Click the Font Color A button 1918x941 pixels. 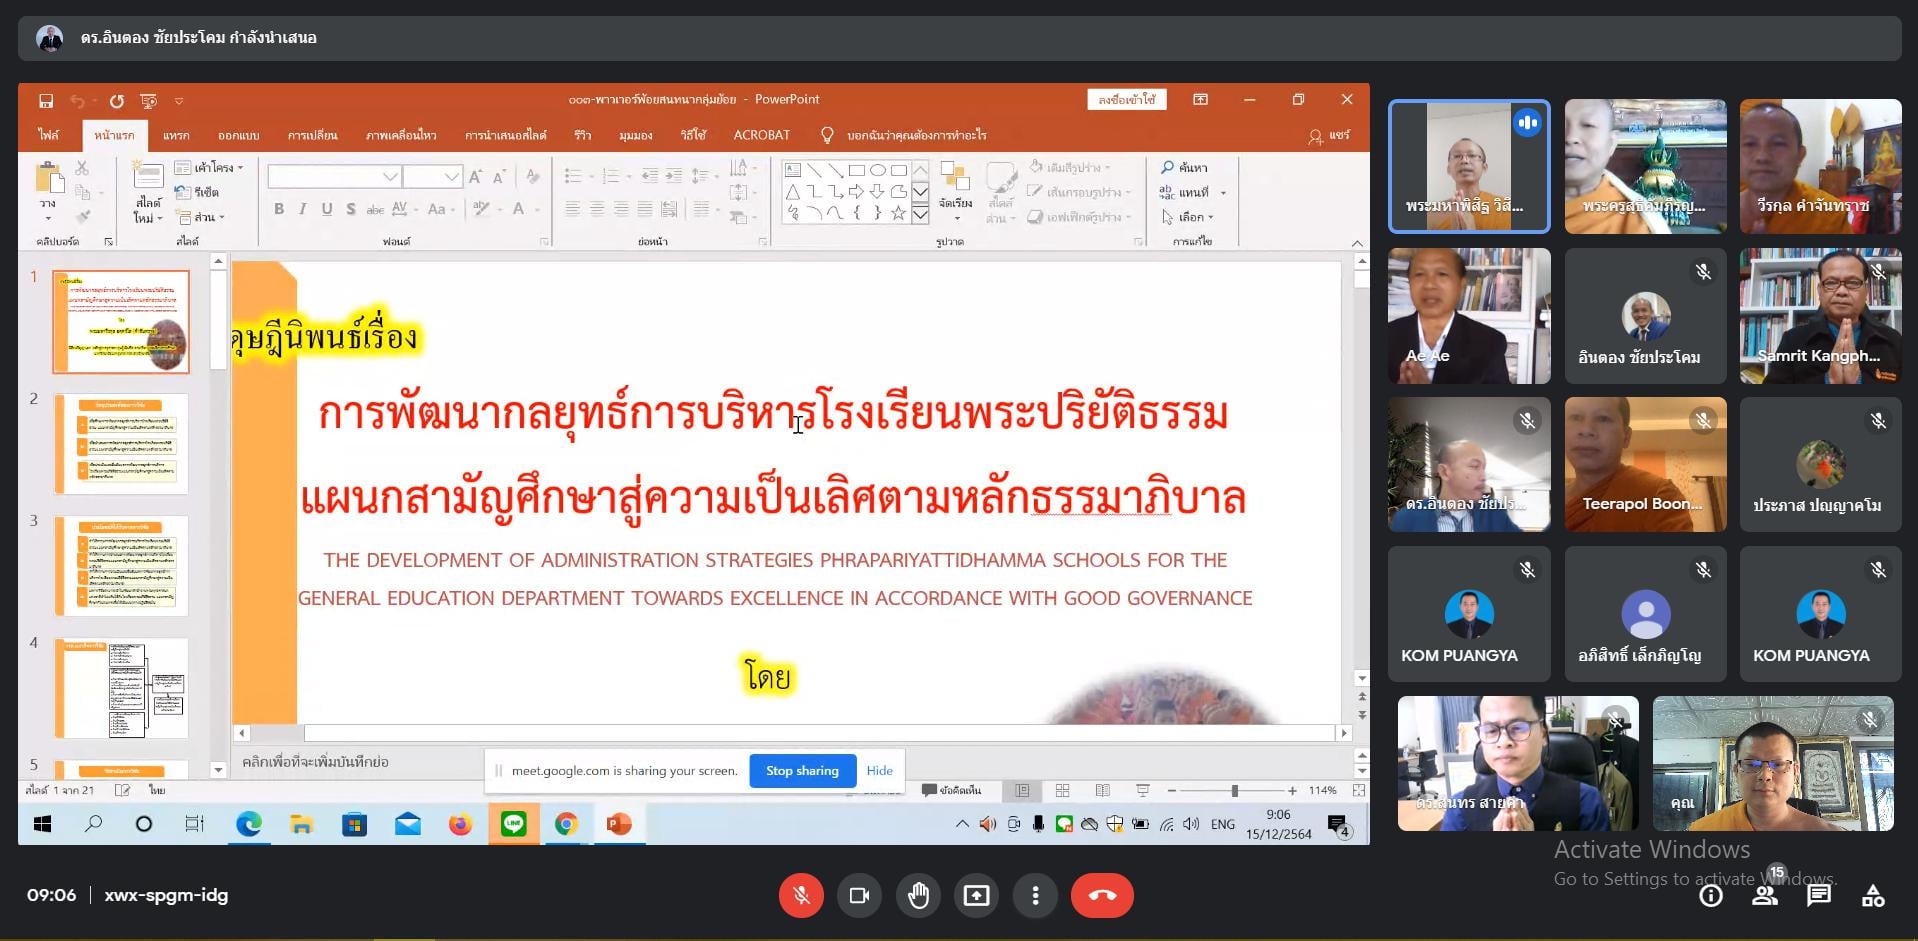(x=518, y=209)
